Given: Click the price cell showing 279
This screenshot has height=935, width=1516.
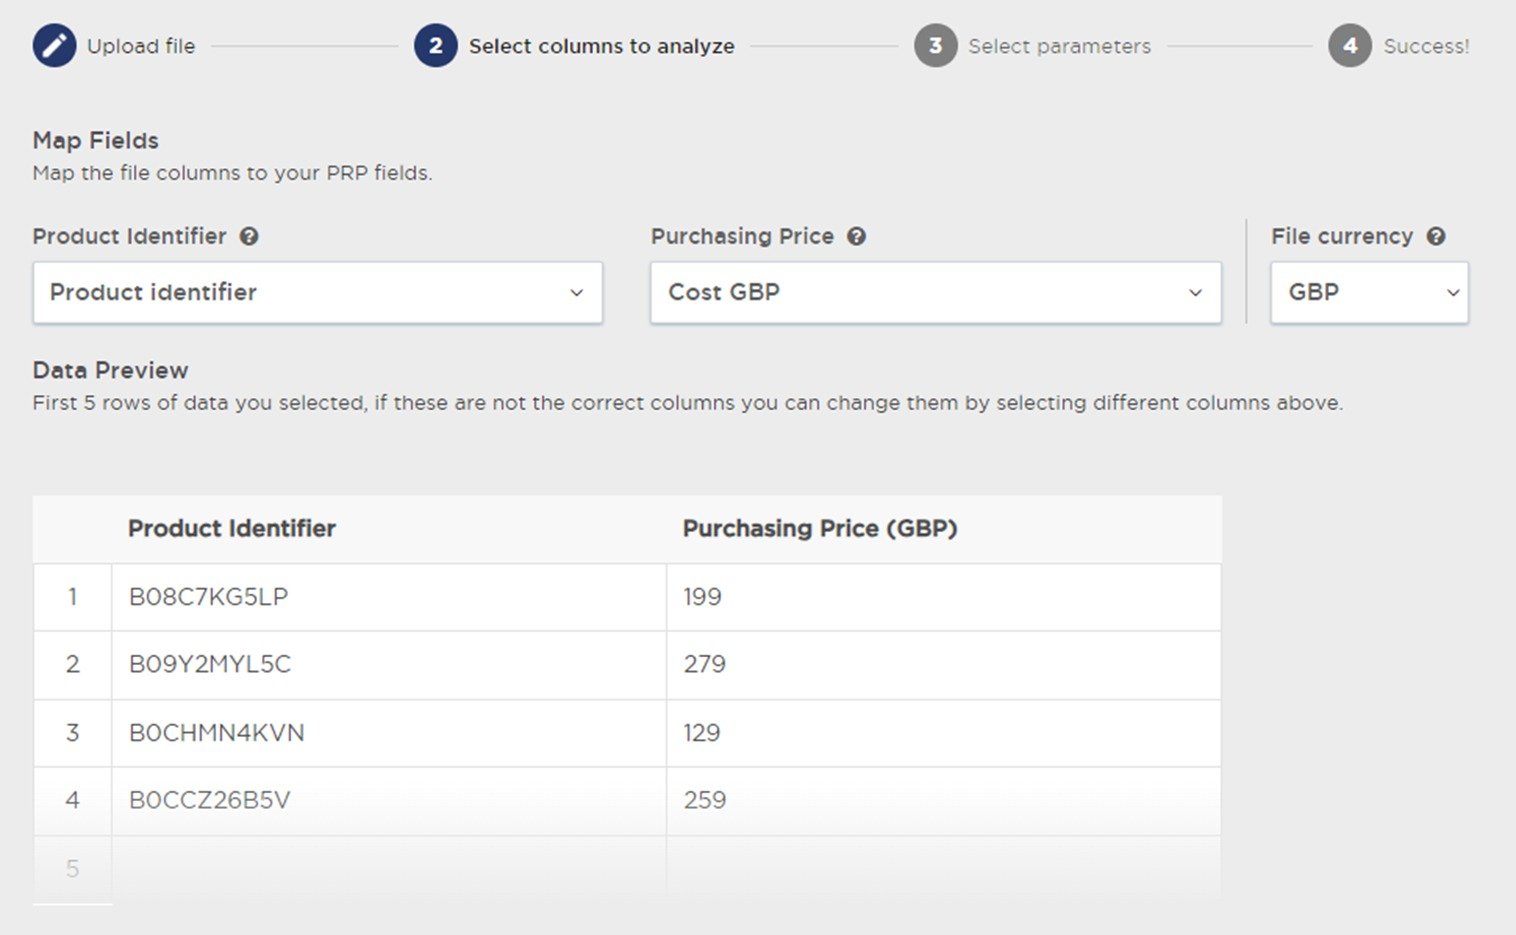Looking at the screenshot, I should [703, 664].
